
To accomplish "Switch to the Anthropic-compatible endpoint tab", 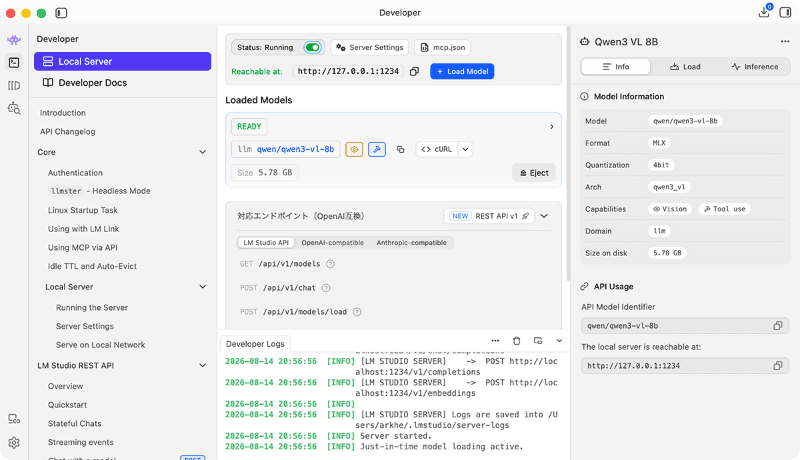I will [411, 243].
